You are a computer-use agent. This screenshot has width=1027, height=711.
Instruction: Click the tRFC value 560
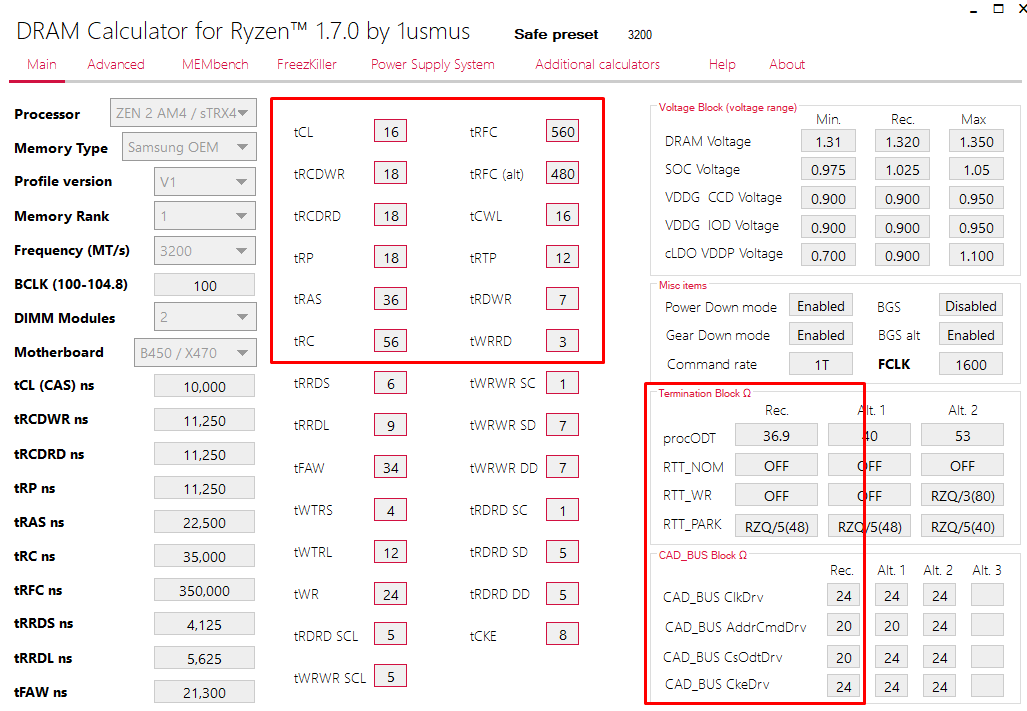(563, 131)
